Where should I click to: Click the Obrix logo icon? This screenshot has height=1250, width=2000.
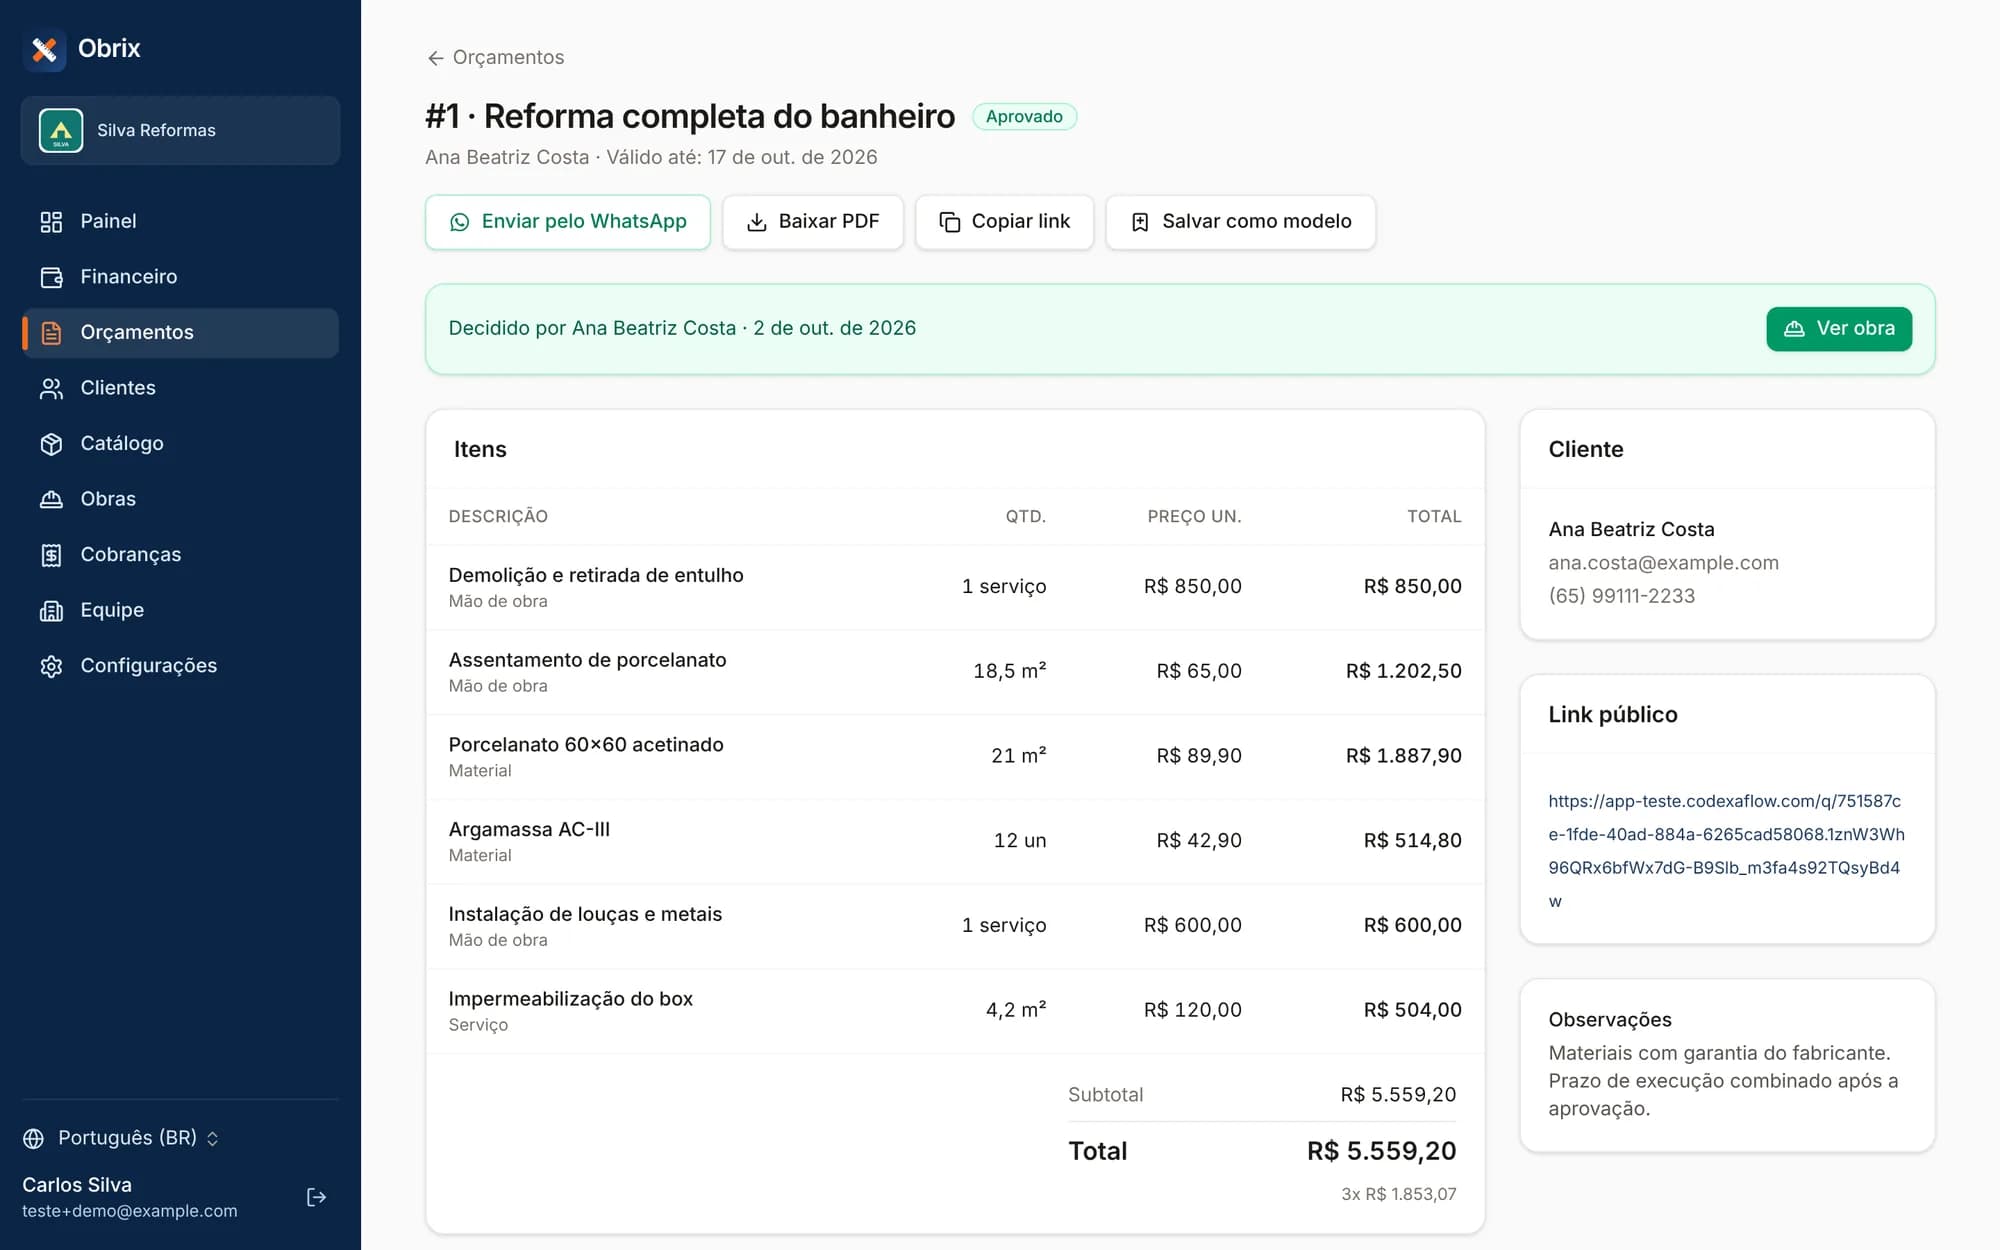(x=44, y=49)
